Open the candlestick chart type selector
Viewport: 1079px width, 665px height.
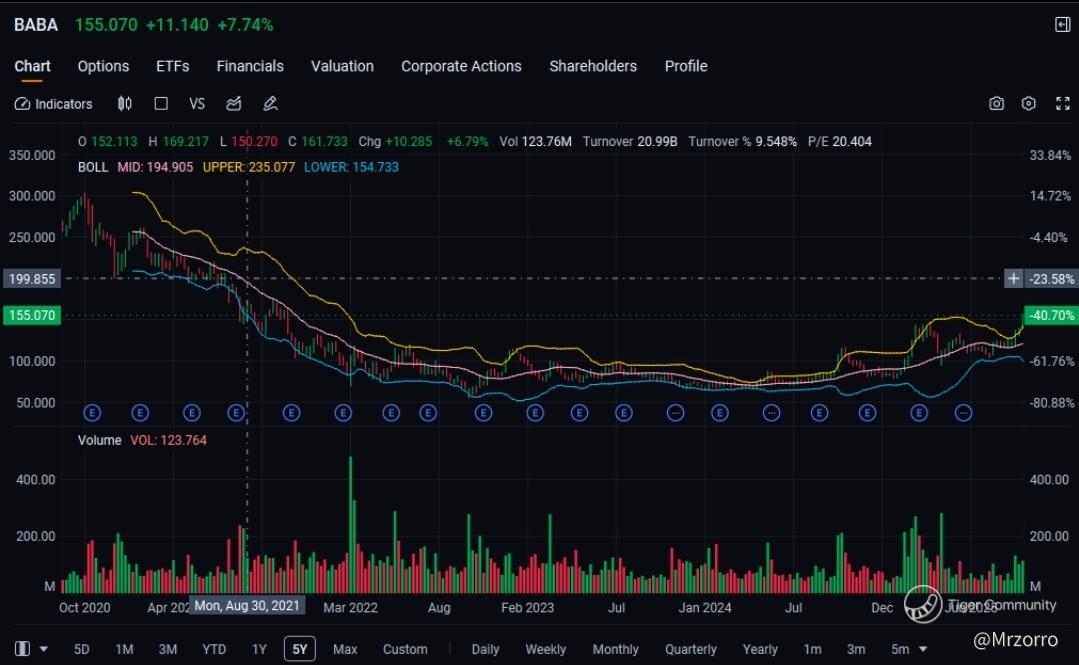(x=125, y=103)
